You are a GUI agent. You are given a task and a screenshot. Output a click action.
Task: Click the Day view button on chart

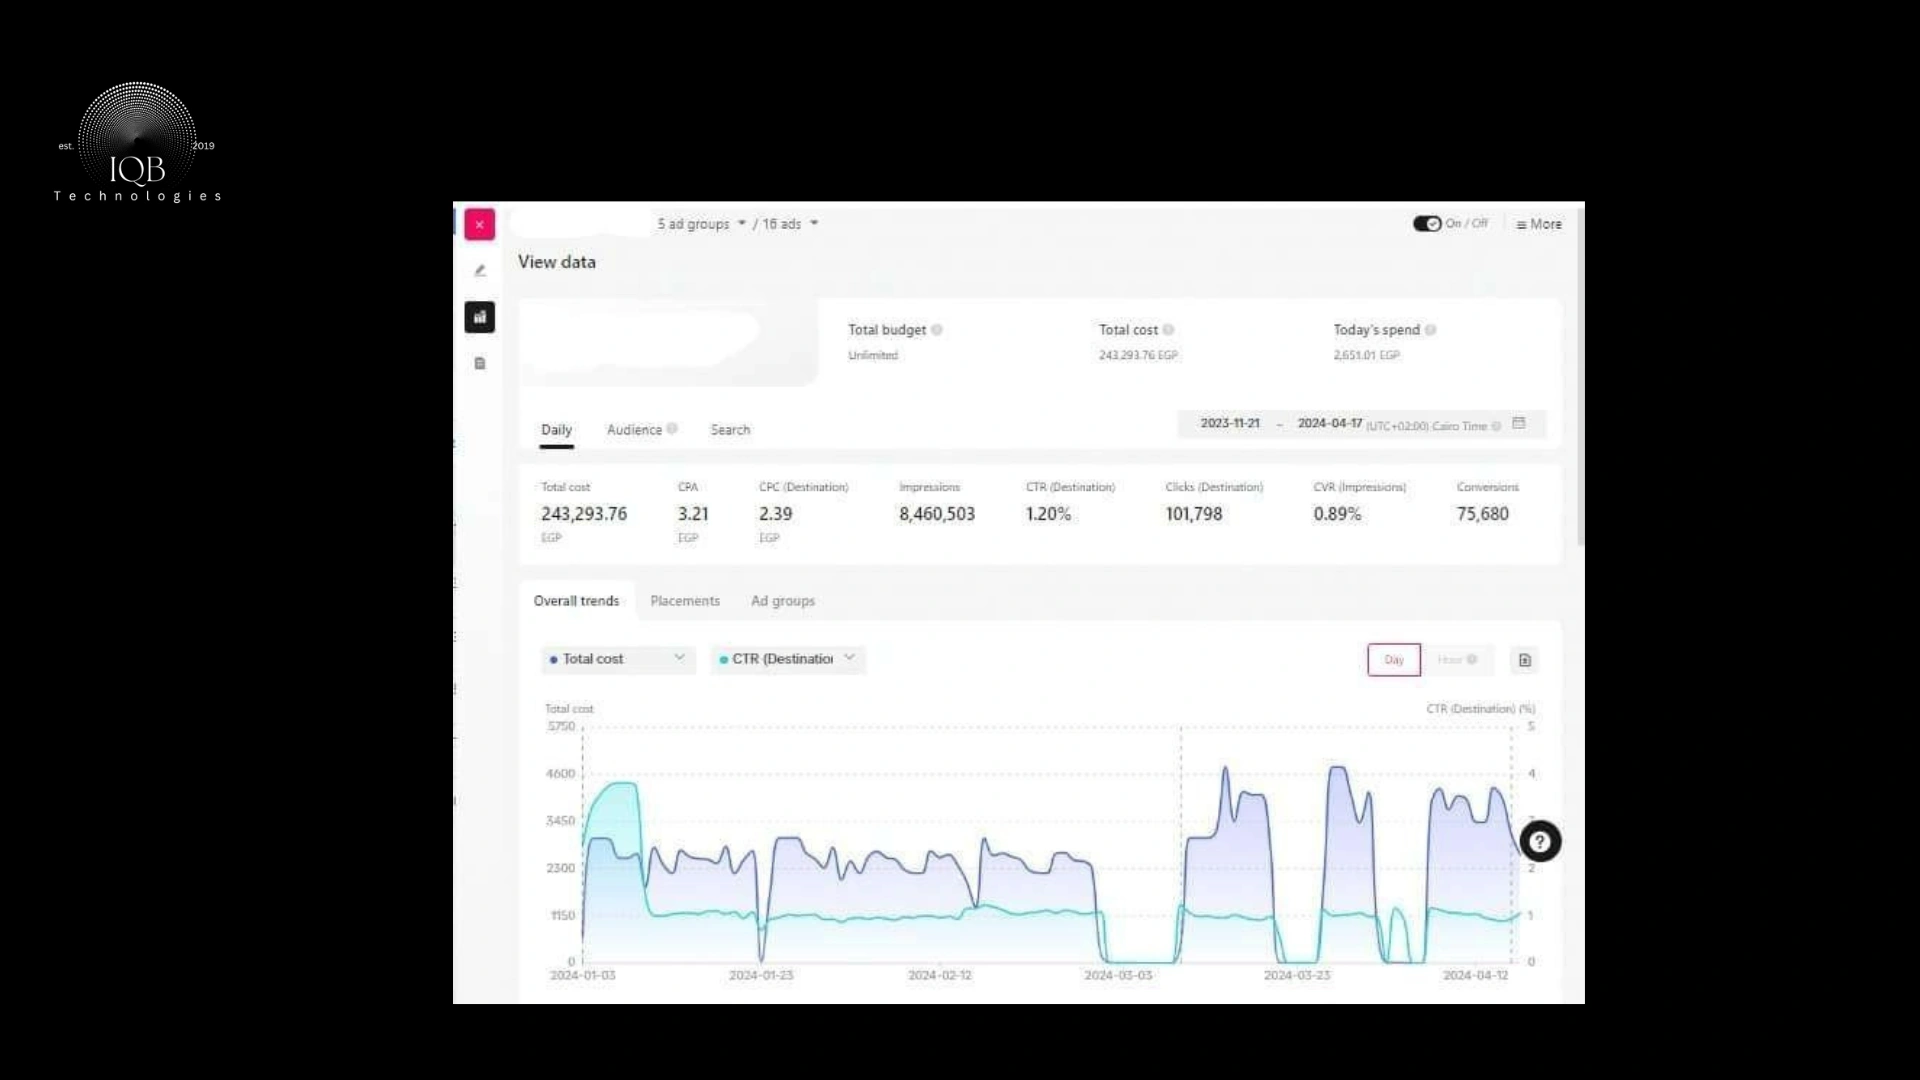1393,659
